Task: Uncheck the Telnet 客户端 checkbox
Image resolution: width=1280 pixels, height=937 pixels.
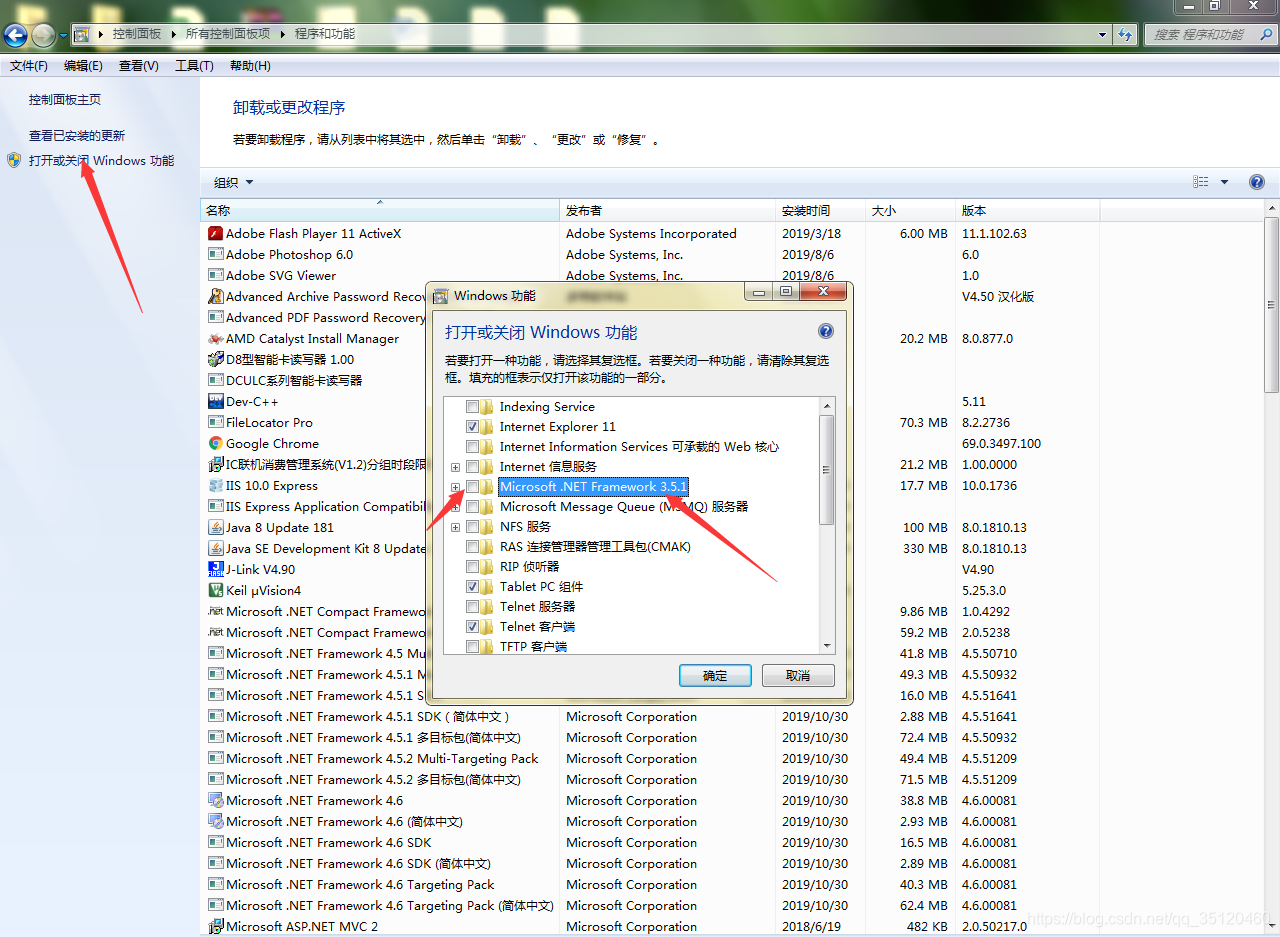Action: coord(472,627)
